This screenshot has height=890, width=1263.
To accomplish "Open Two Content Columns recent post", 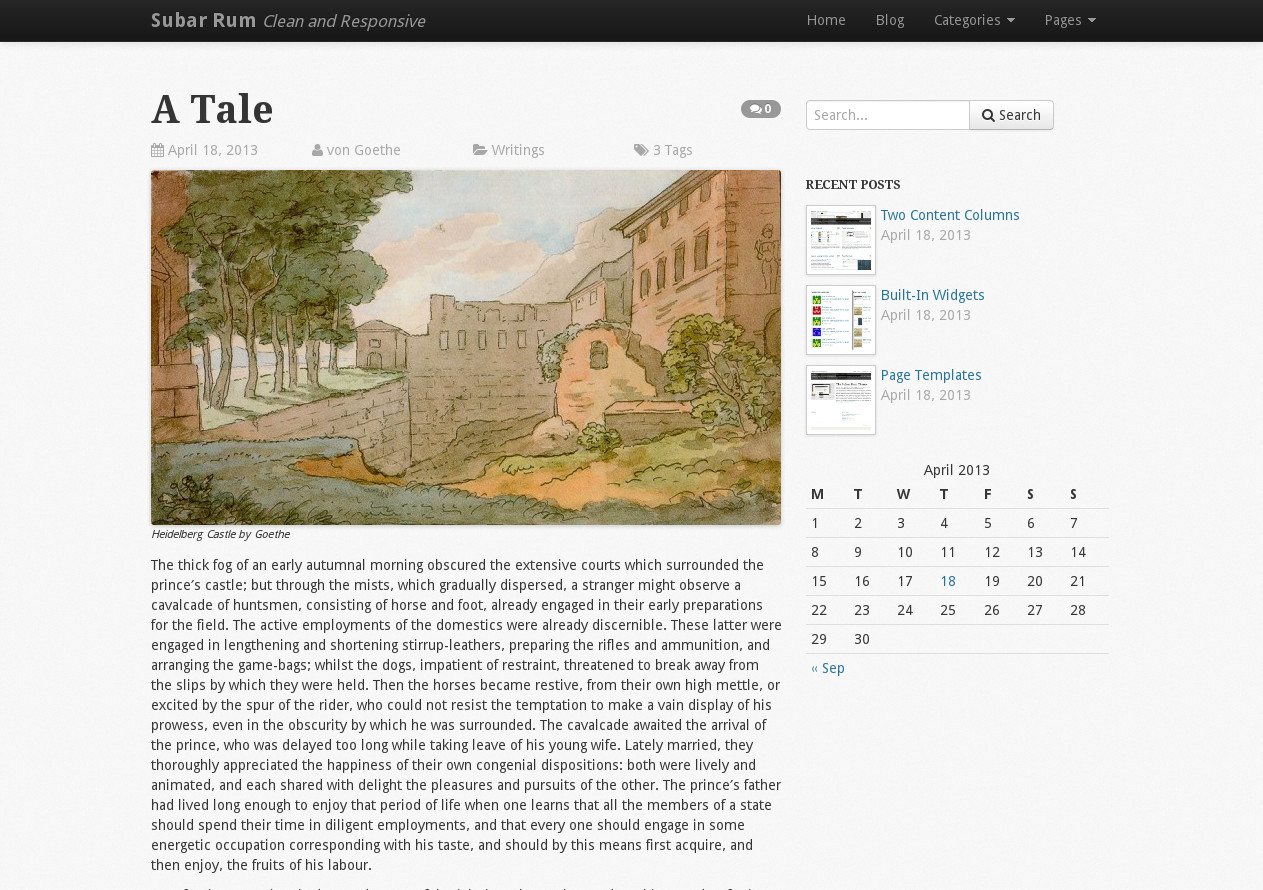I will coord(950,215).
